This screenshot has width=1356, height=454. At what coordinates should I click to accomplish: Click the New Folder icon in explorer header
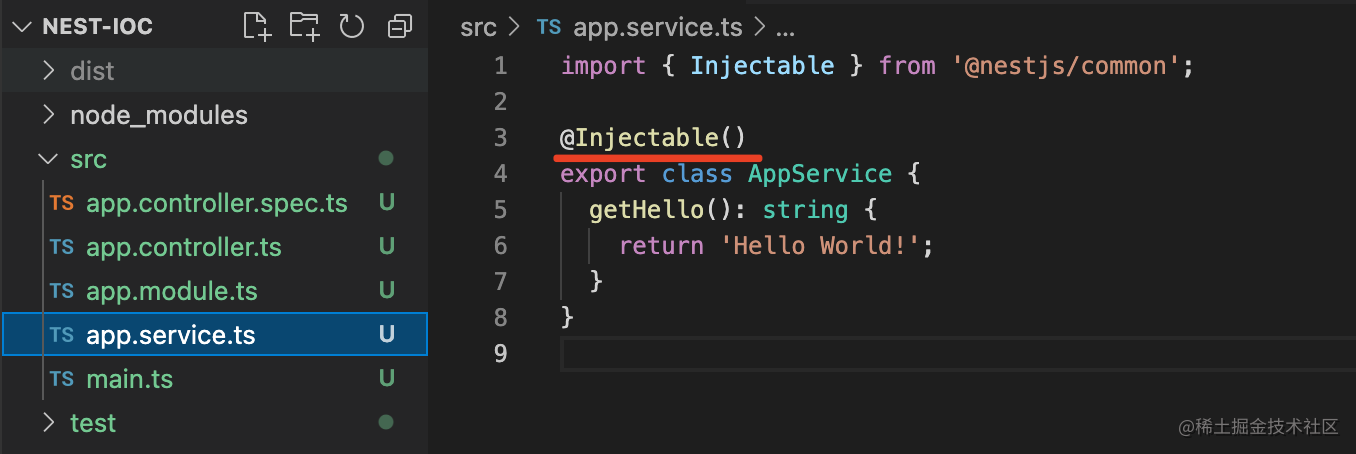(x=304, y=27)
